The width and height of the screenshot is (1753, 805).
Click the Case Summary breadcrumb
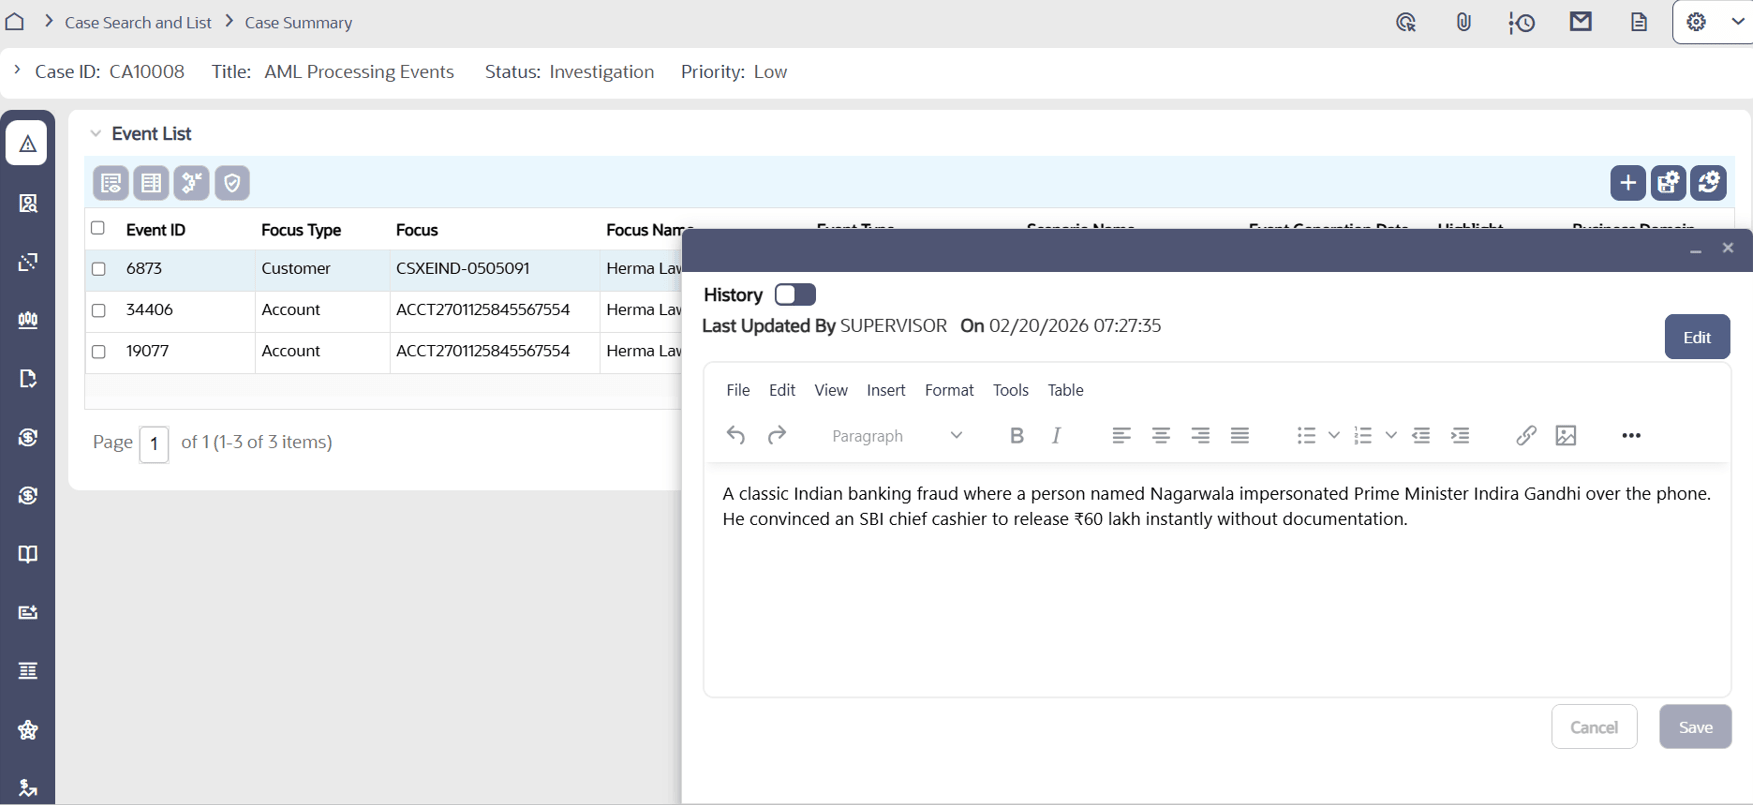[x=298, y=22]
